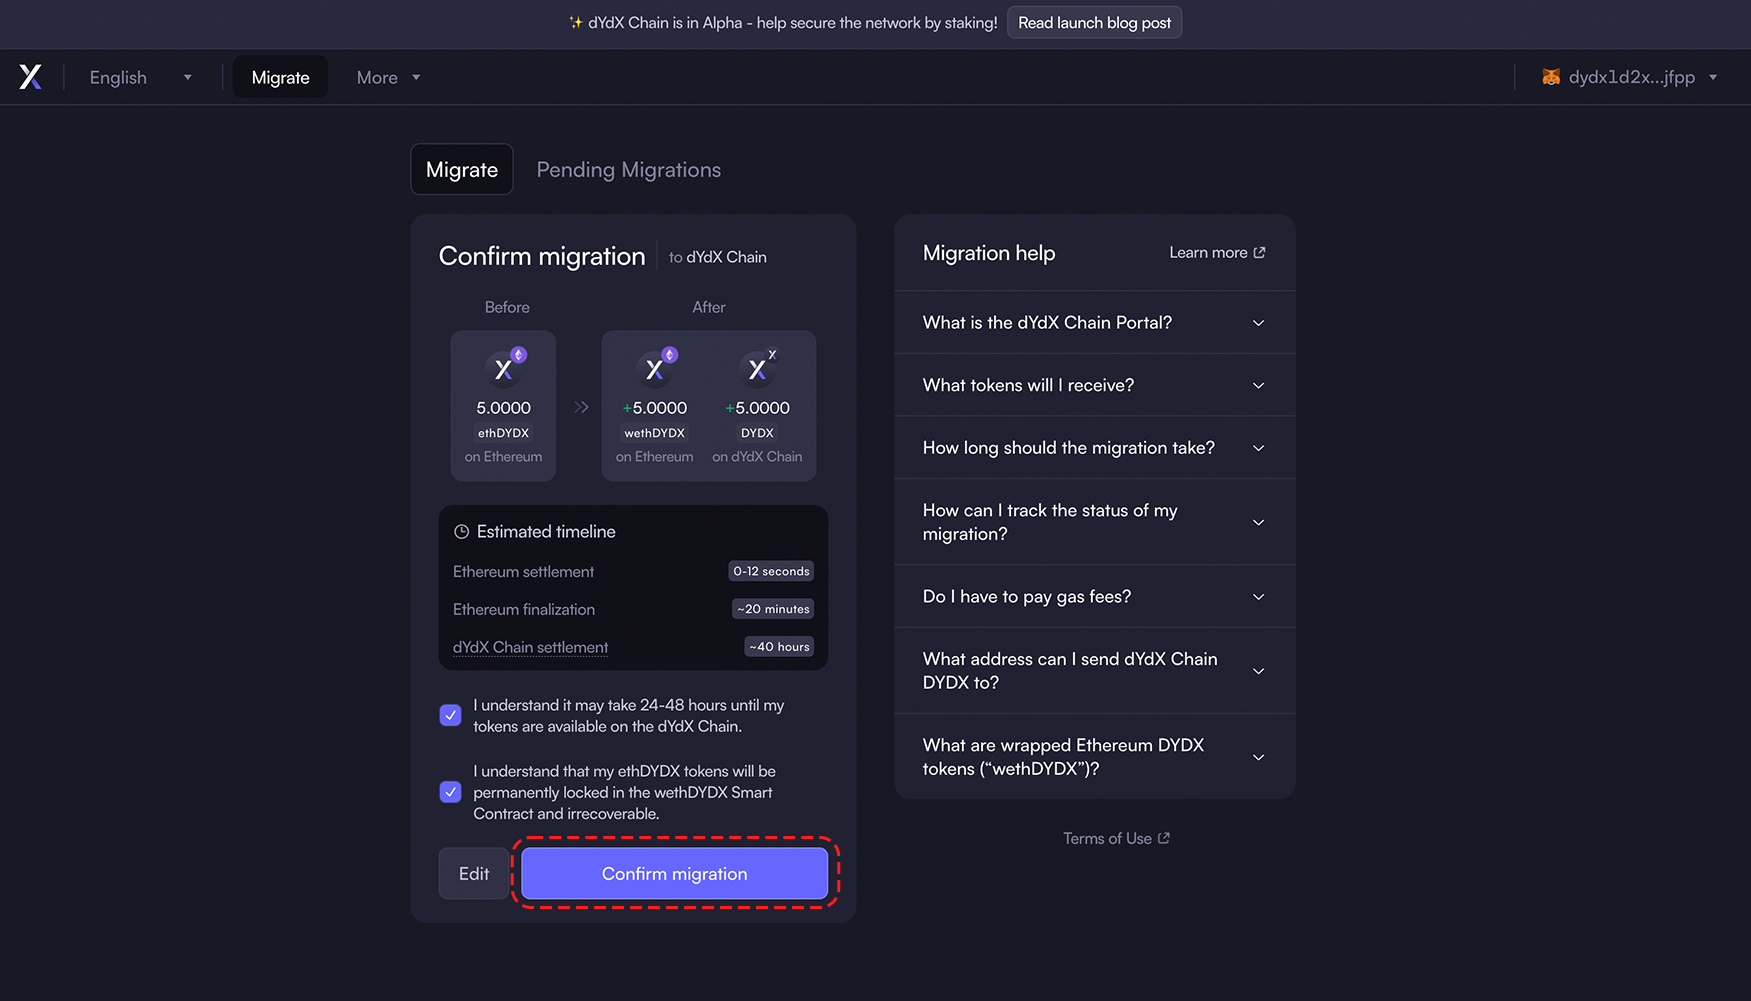Screen dimensions: 1751x1001
Task: Click the Estimated timeline heading
Action: 546,532
